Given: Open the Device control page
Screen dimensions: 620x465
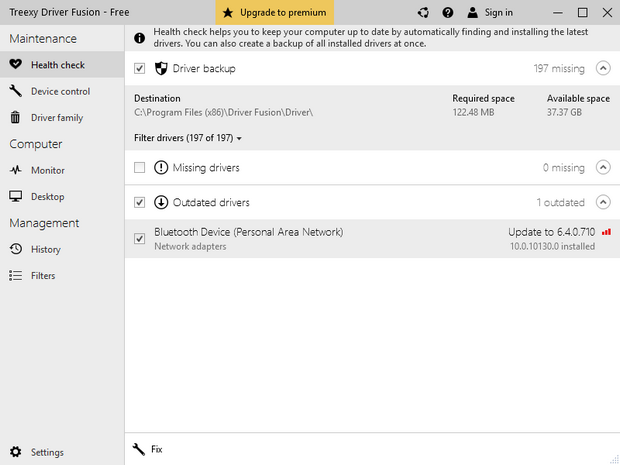Looking at the screenshot, I should [60, 91].
